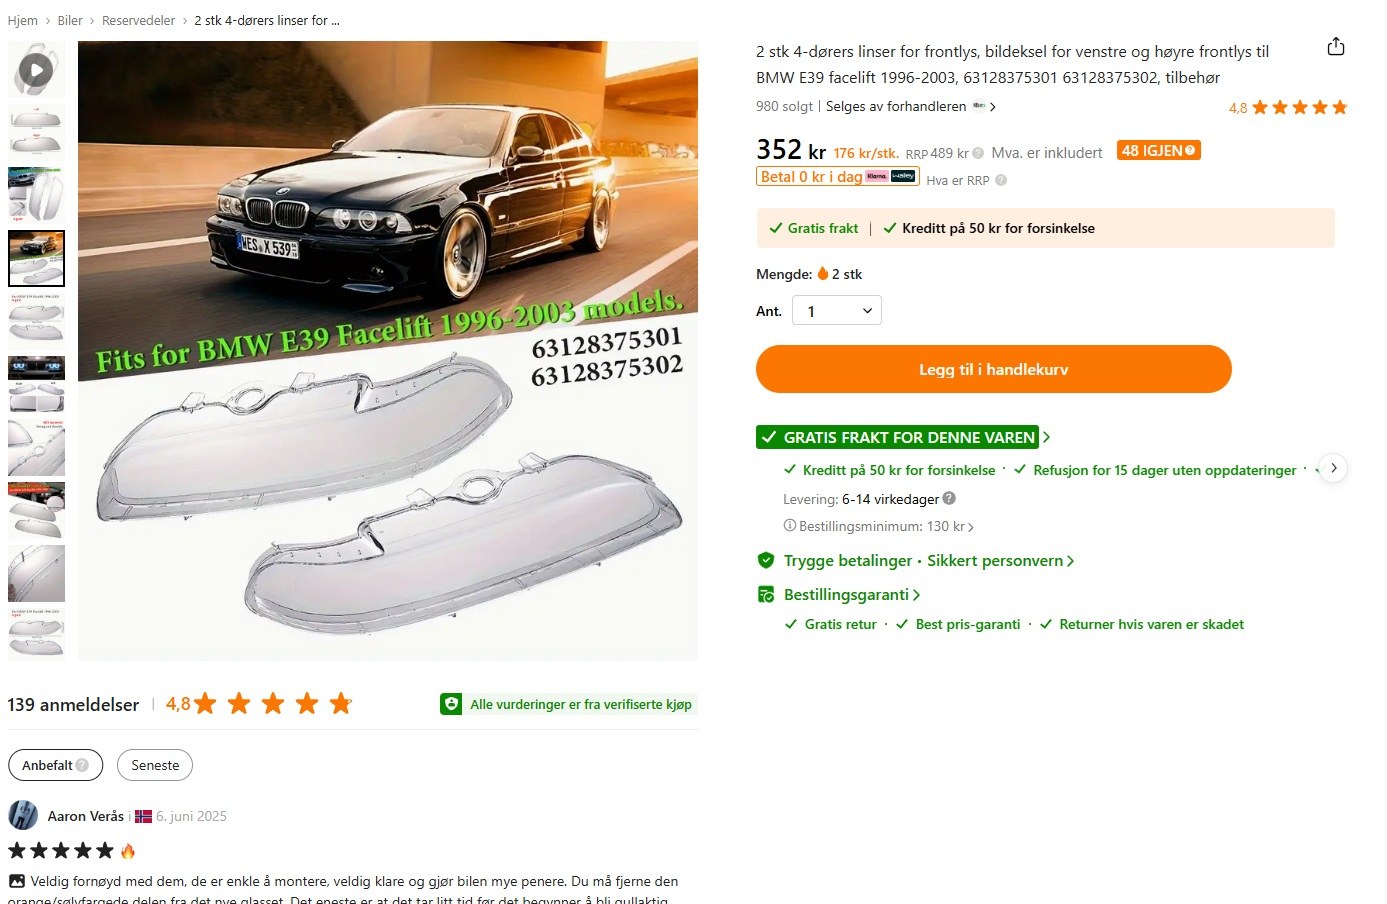Open 'Reservedeler' breadcrumb link
The image size is (1387, 904).
point(138,20)
